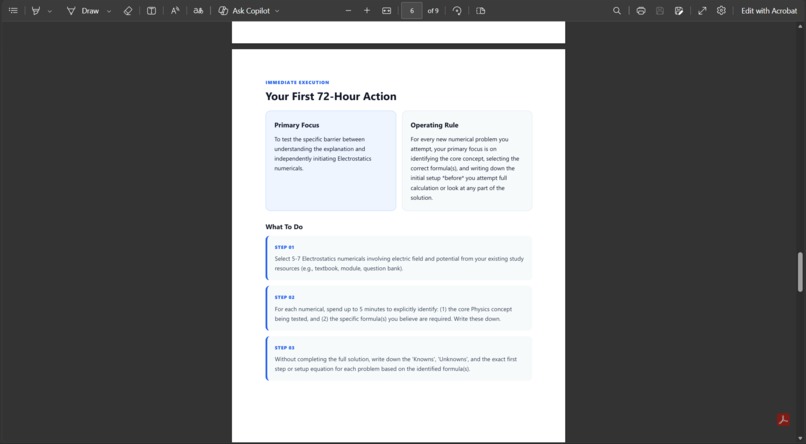Click the vertical scrollbar thumb

(800, 272)
